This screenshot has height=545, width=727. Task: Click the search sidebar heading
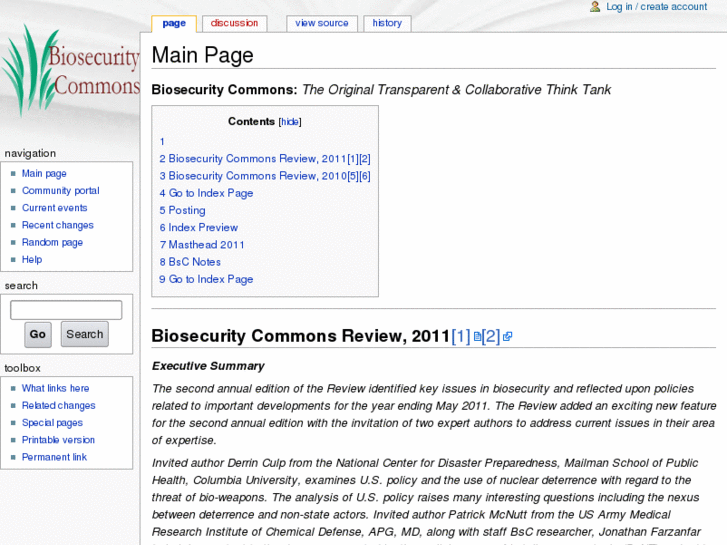tap(21, 286)
